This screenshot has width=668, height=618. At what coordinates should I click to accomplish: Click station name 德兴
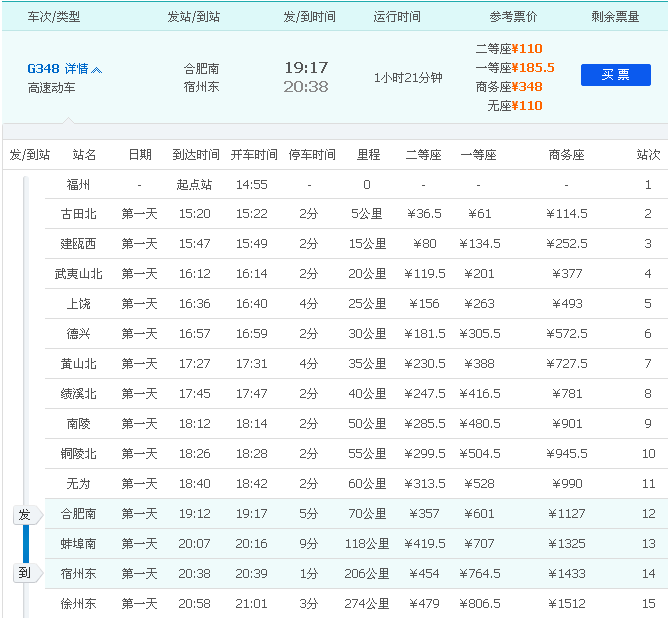(x=78, y=333)
